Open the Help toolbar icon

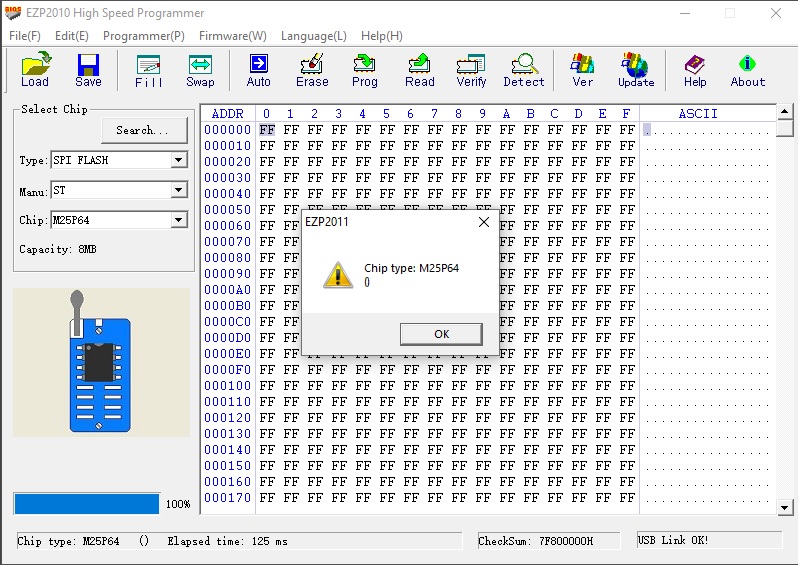click(x=695, y=70)
